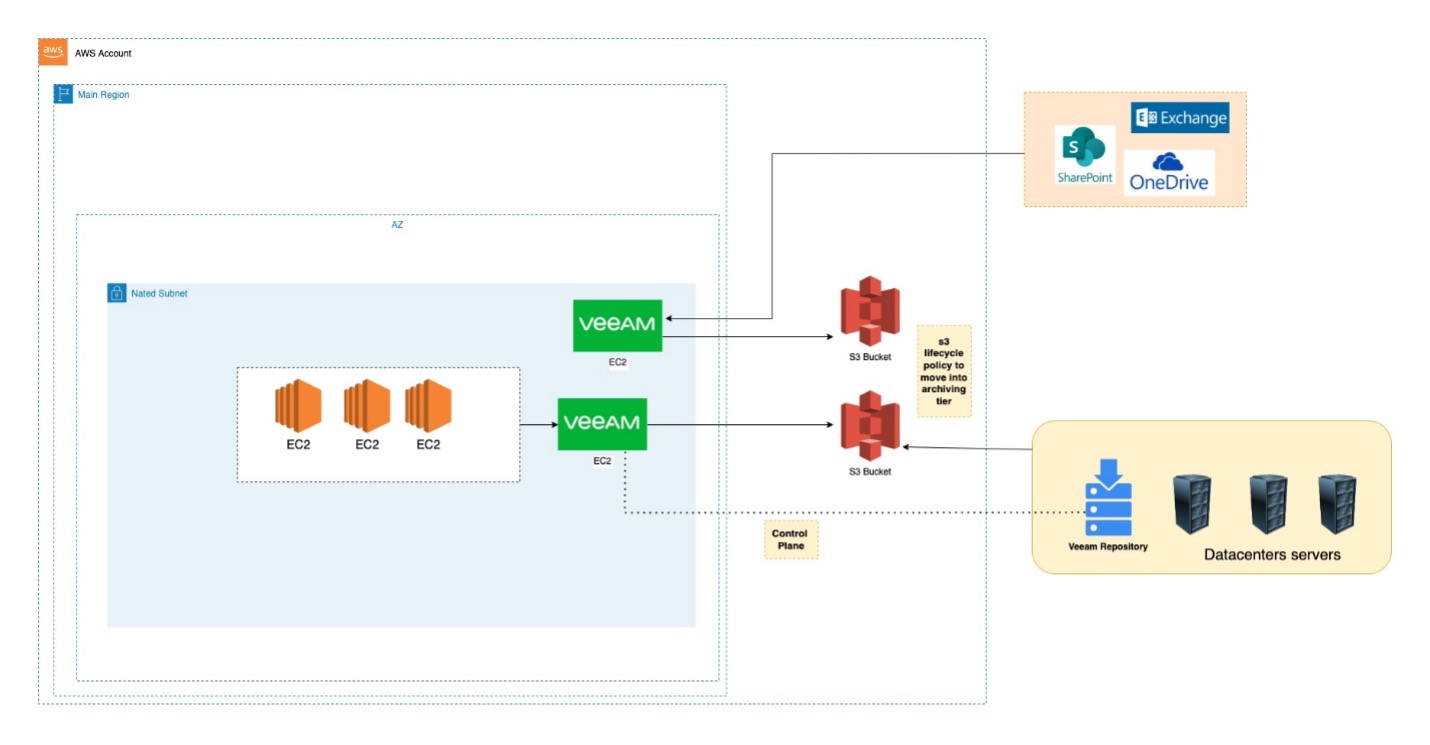Click the Exchange logo
The height and width of the screenshot is (745, 1430).
coord(1180,118)
